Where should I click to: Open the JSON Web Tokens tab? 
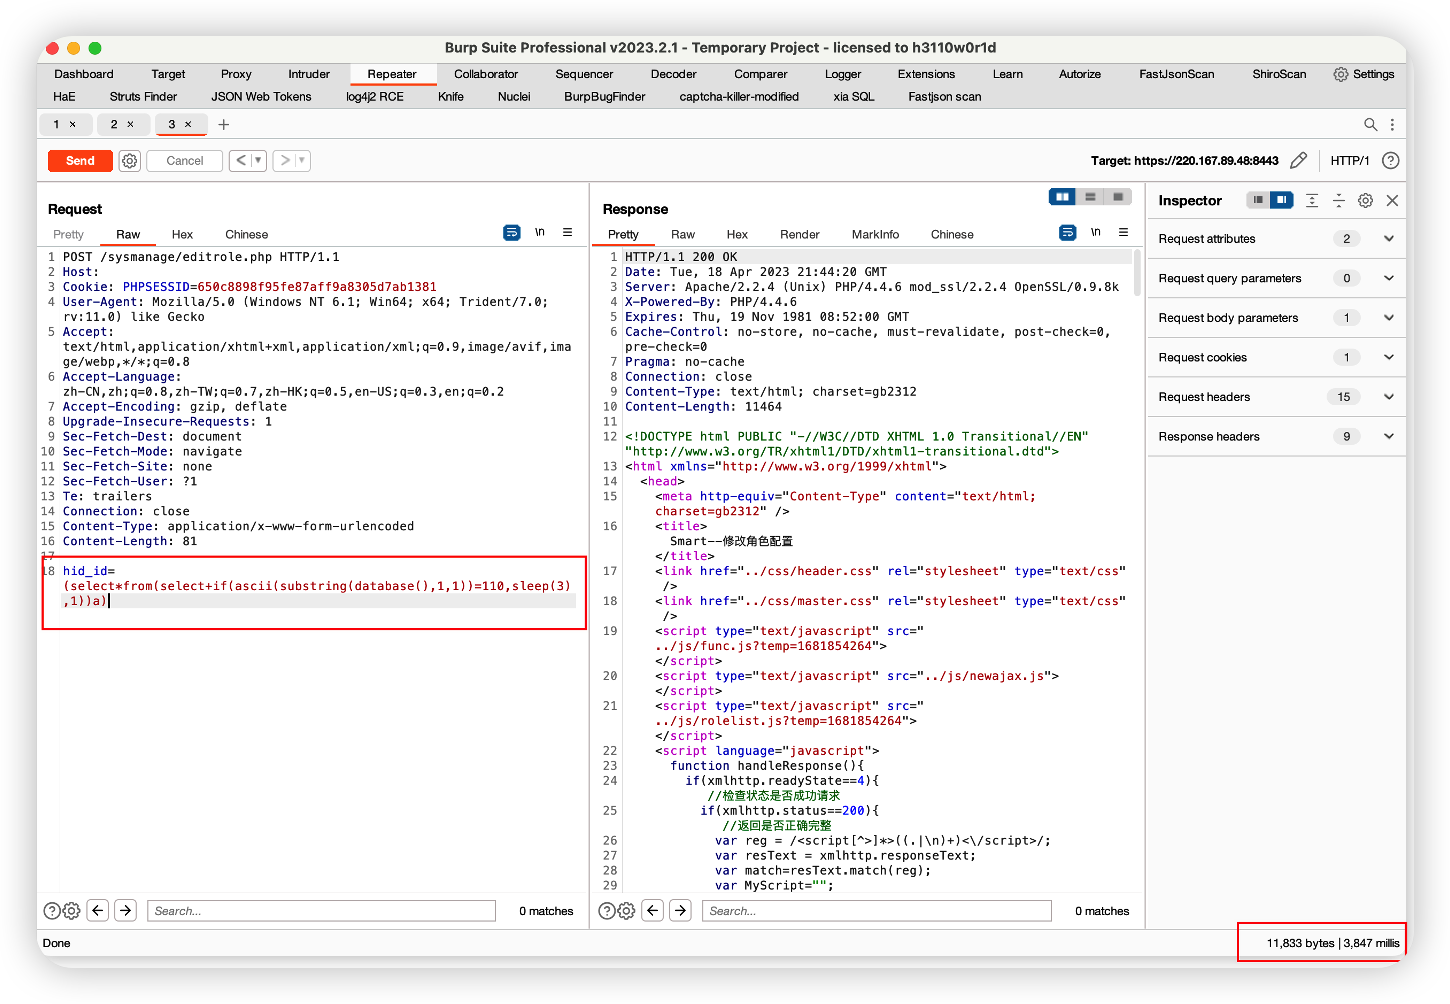click(262, 97)
